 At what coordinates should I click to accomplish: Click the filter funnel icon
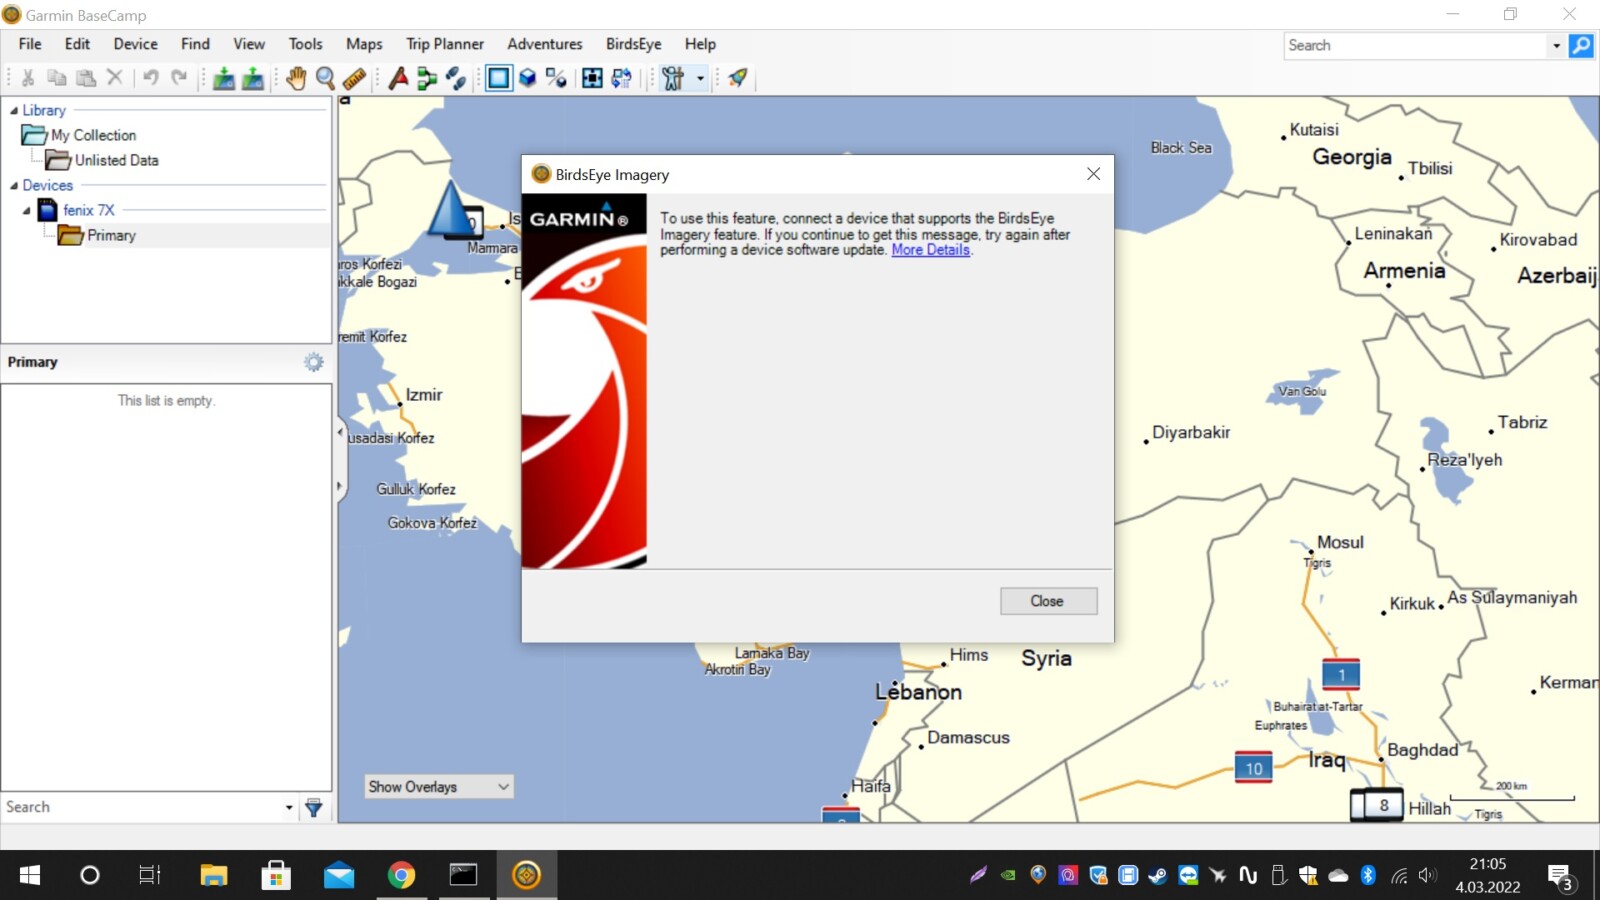[x=314, y=808]
